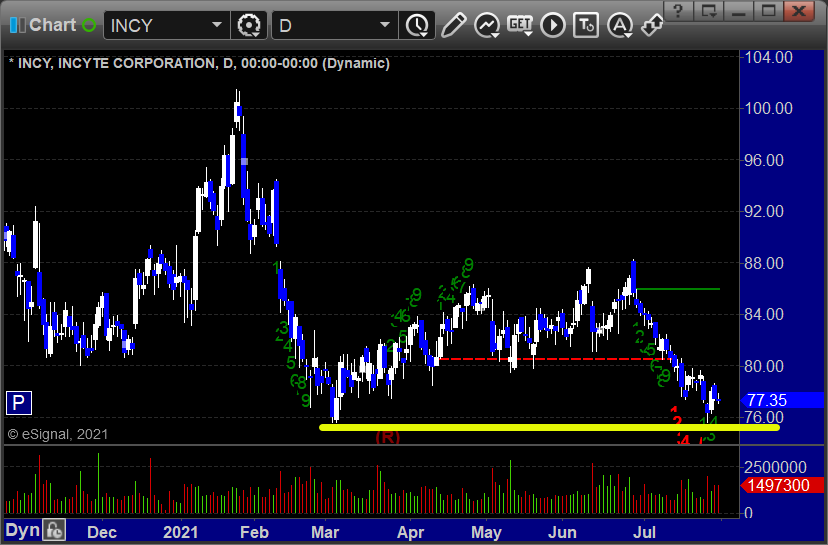Click the Dec label on time axis
The image size is (828, 545).
[102, 532]
